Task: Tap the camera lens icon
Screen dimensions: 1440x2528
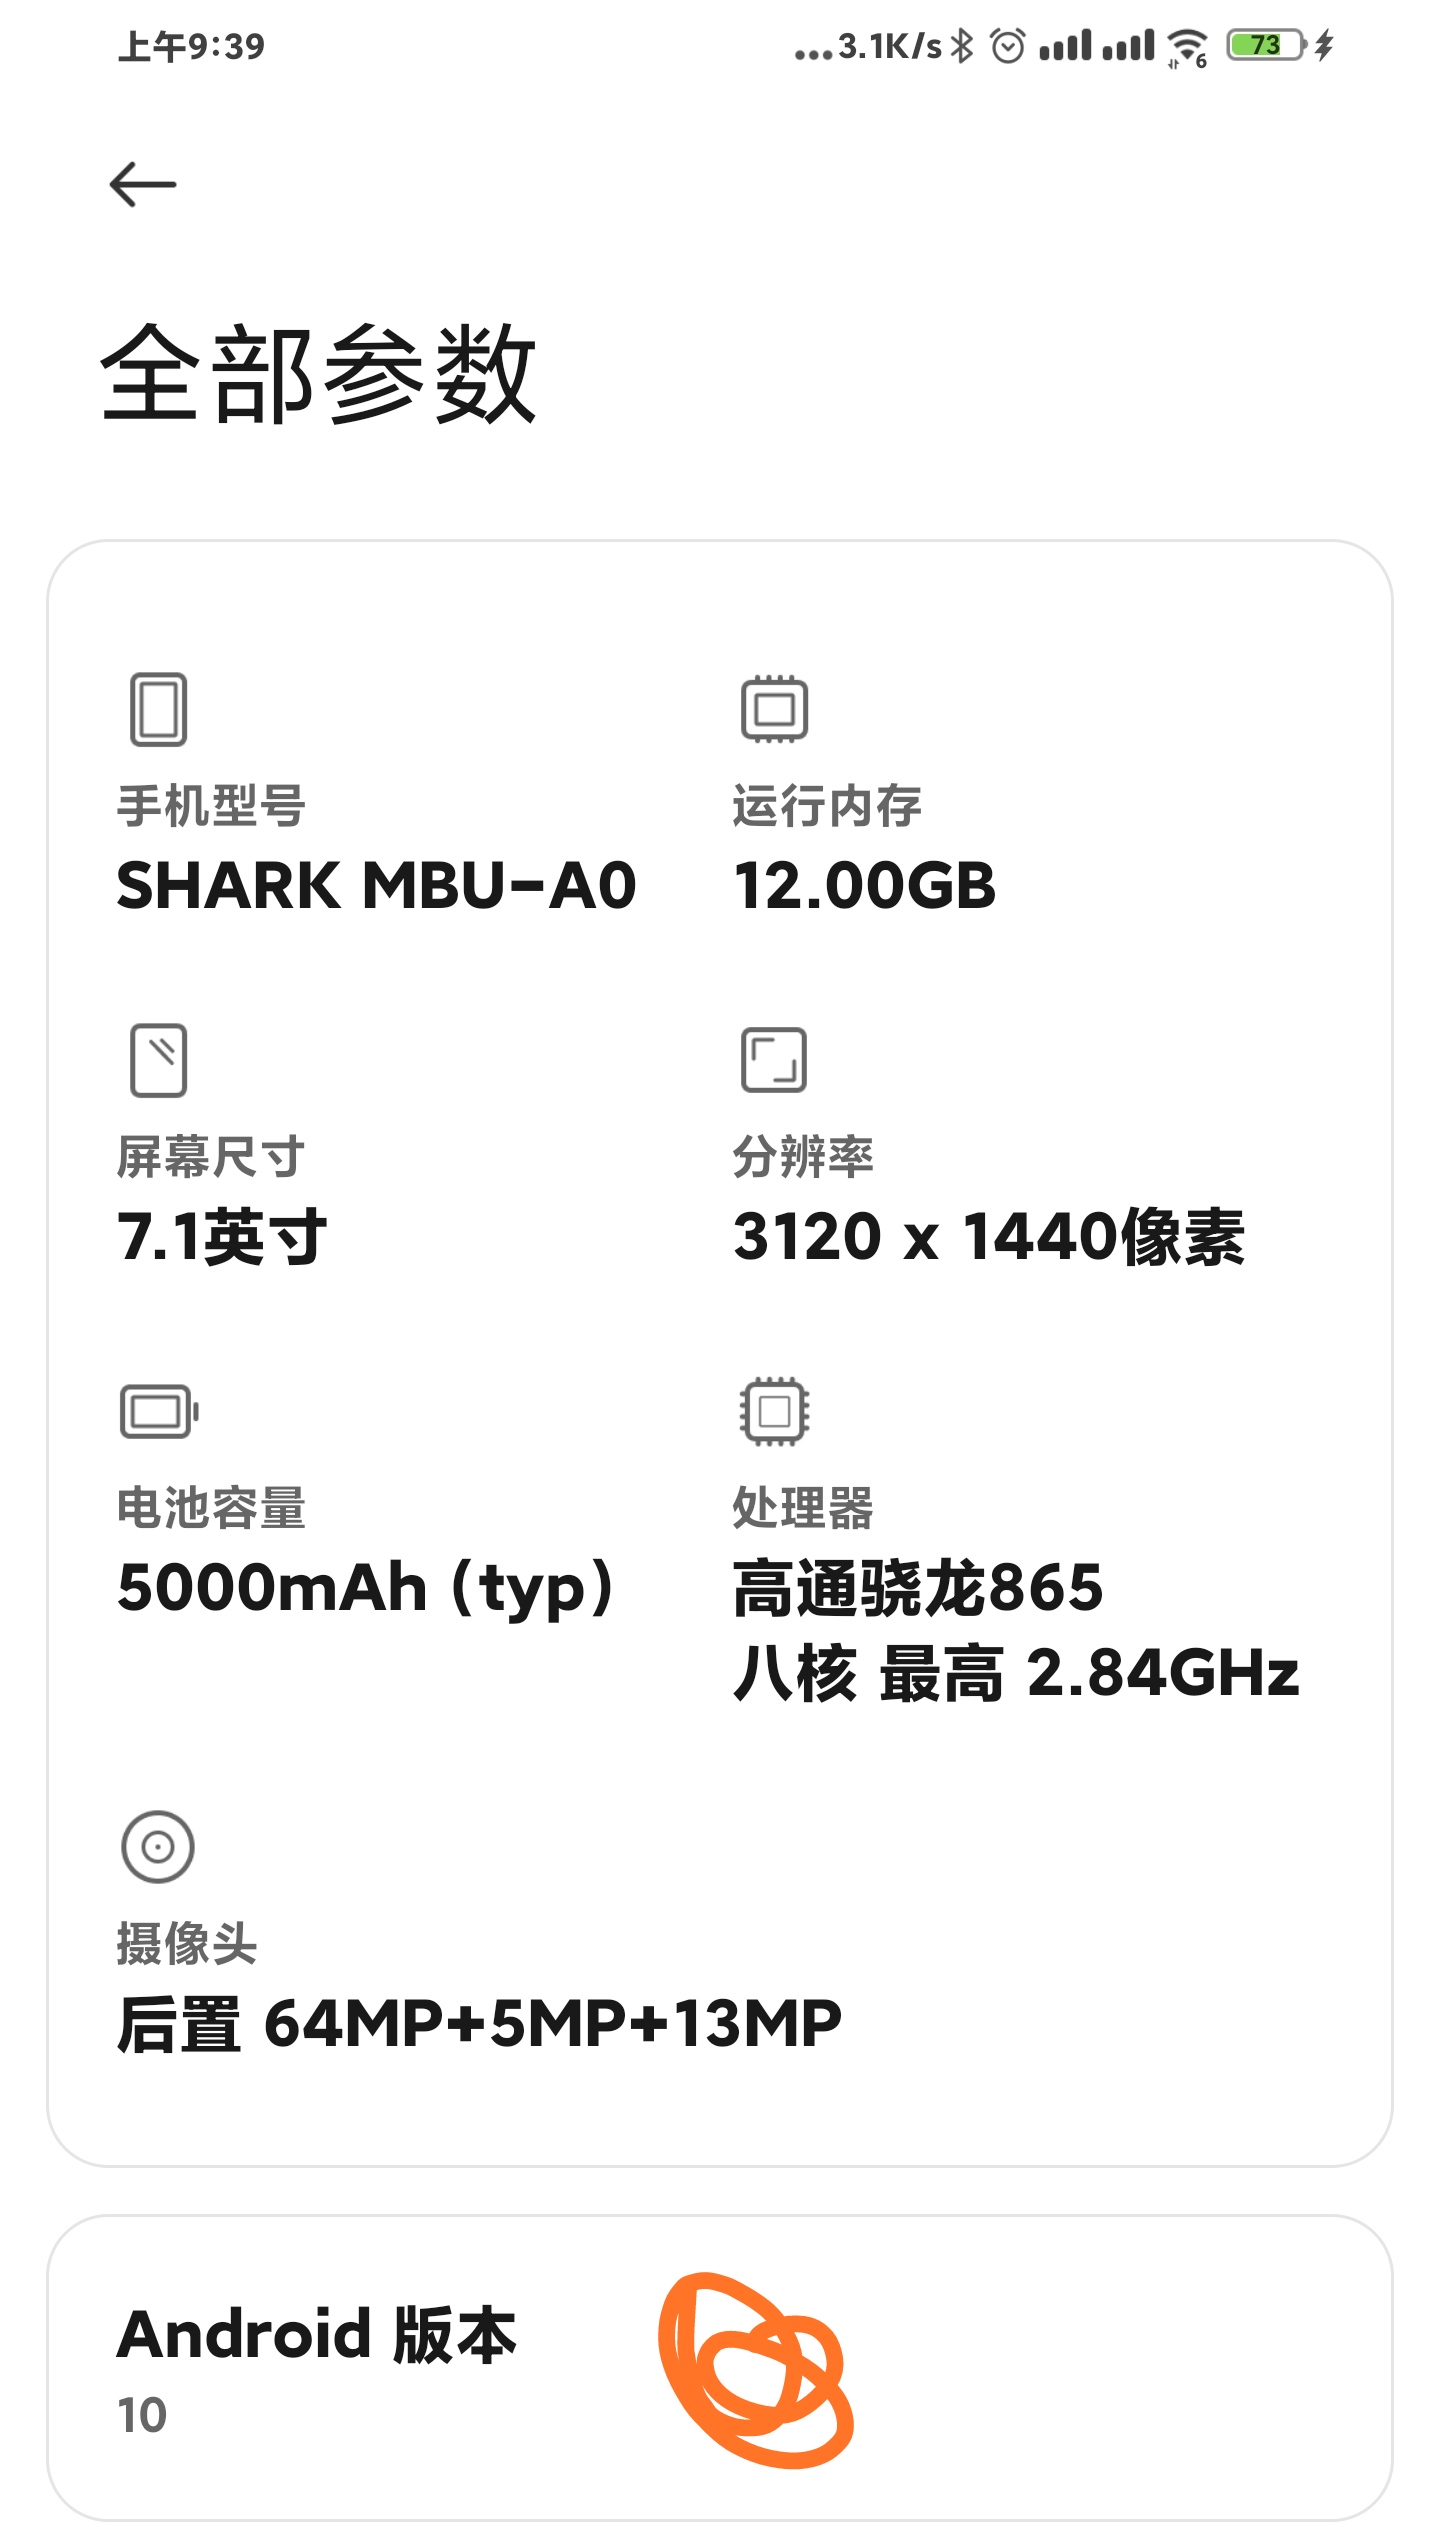Action: tap(158, 1847)
